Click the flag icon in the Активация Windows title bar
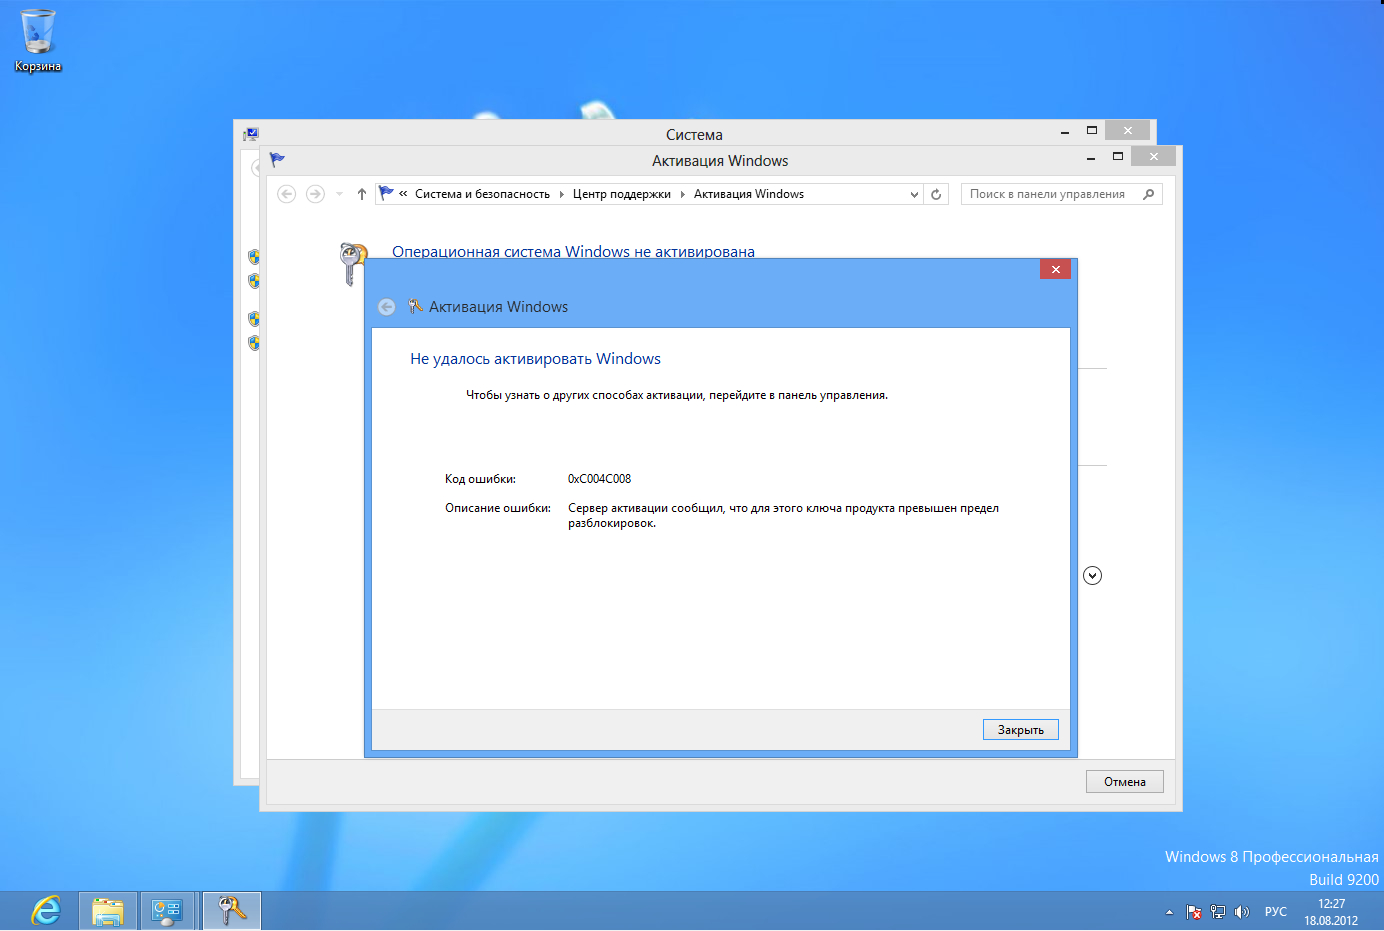The image size is (1384, 931). coord(277,159)
